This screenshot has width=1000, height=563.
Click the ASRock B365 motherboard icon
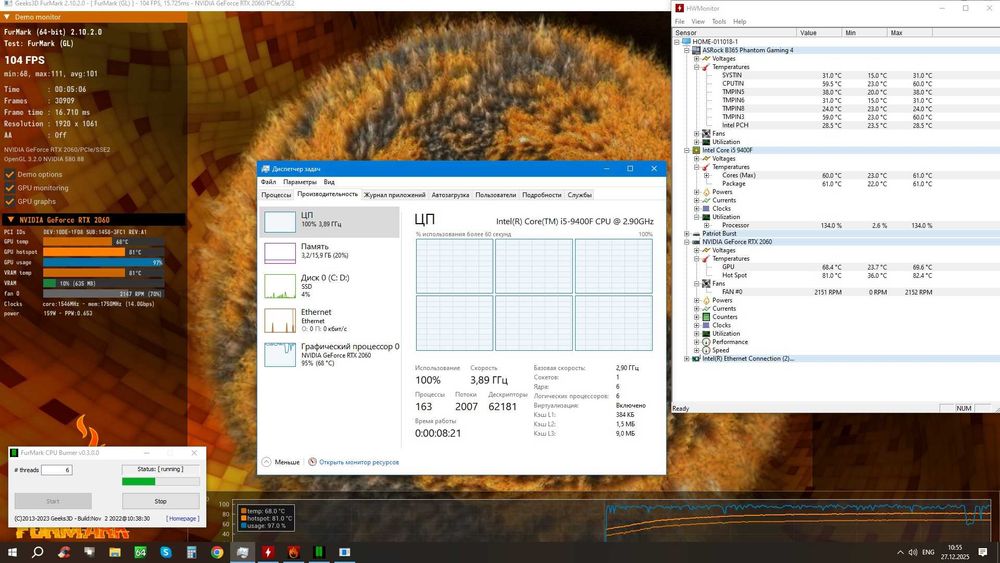tap(696, 50)
